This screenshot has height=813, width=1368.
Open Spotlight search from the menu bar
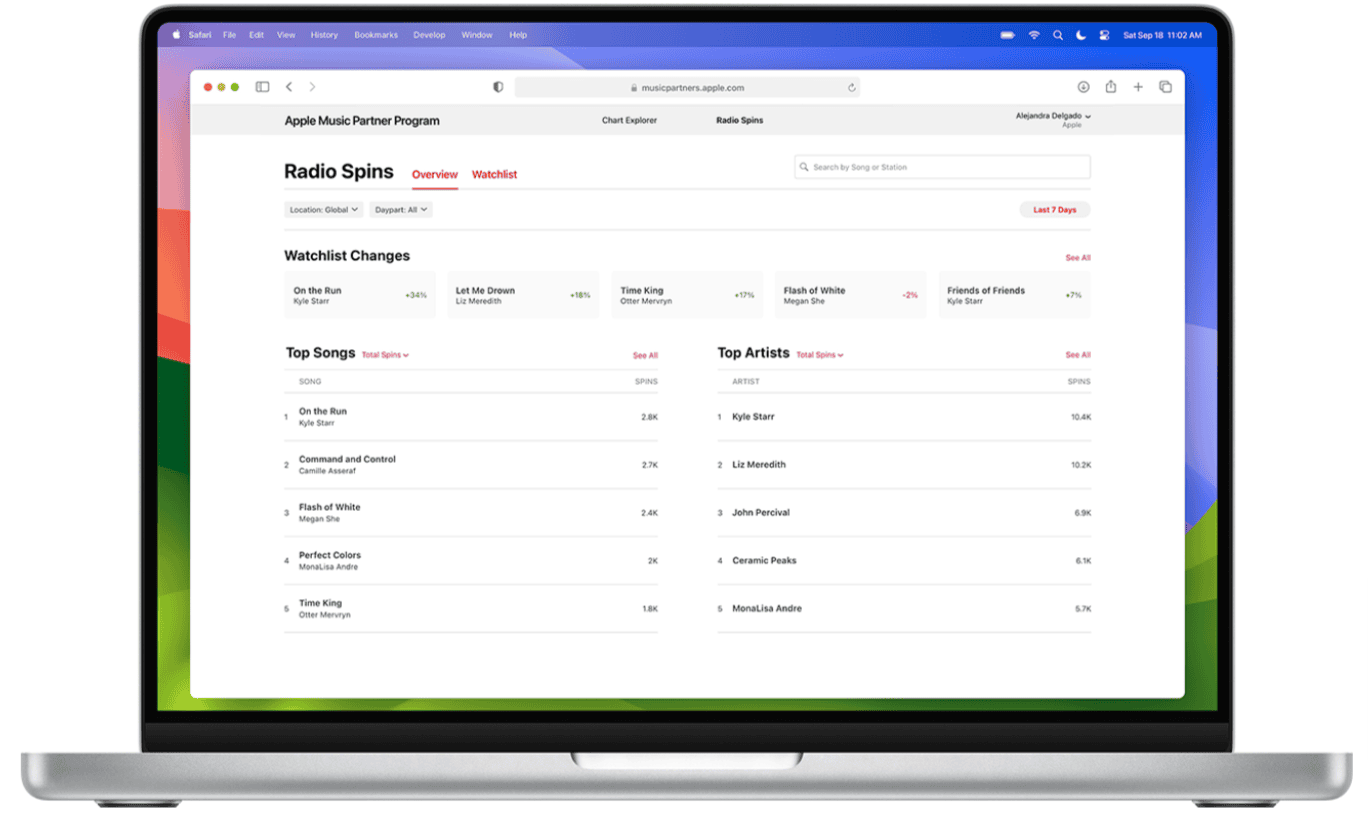coord(1058,34)
